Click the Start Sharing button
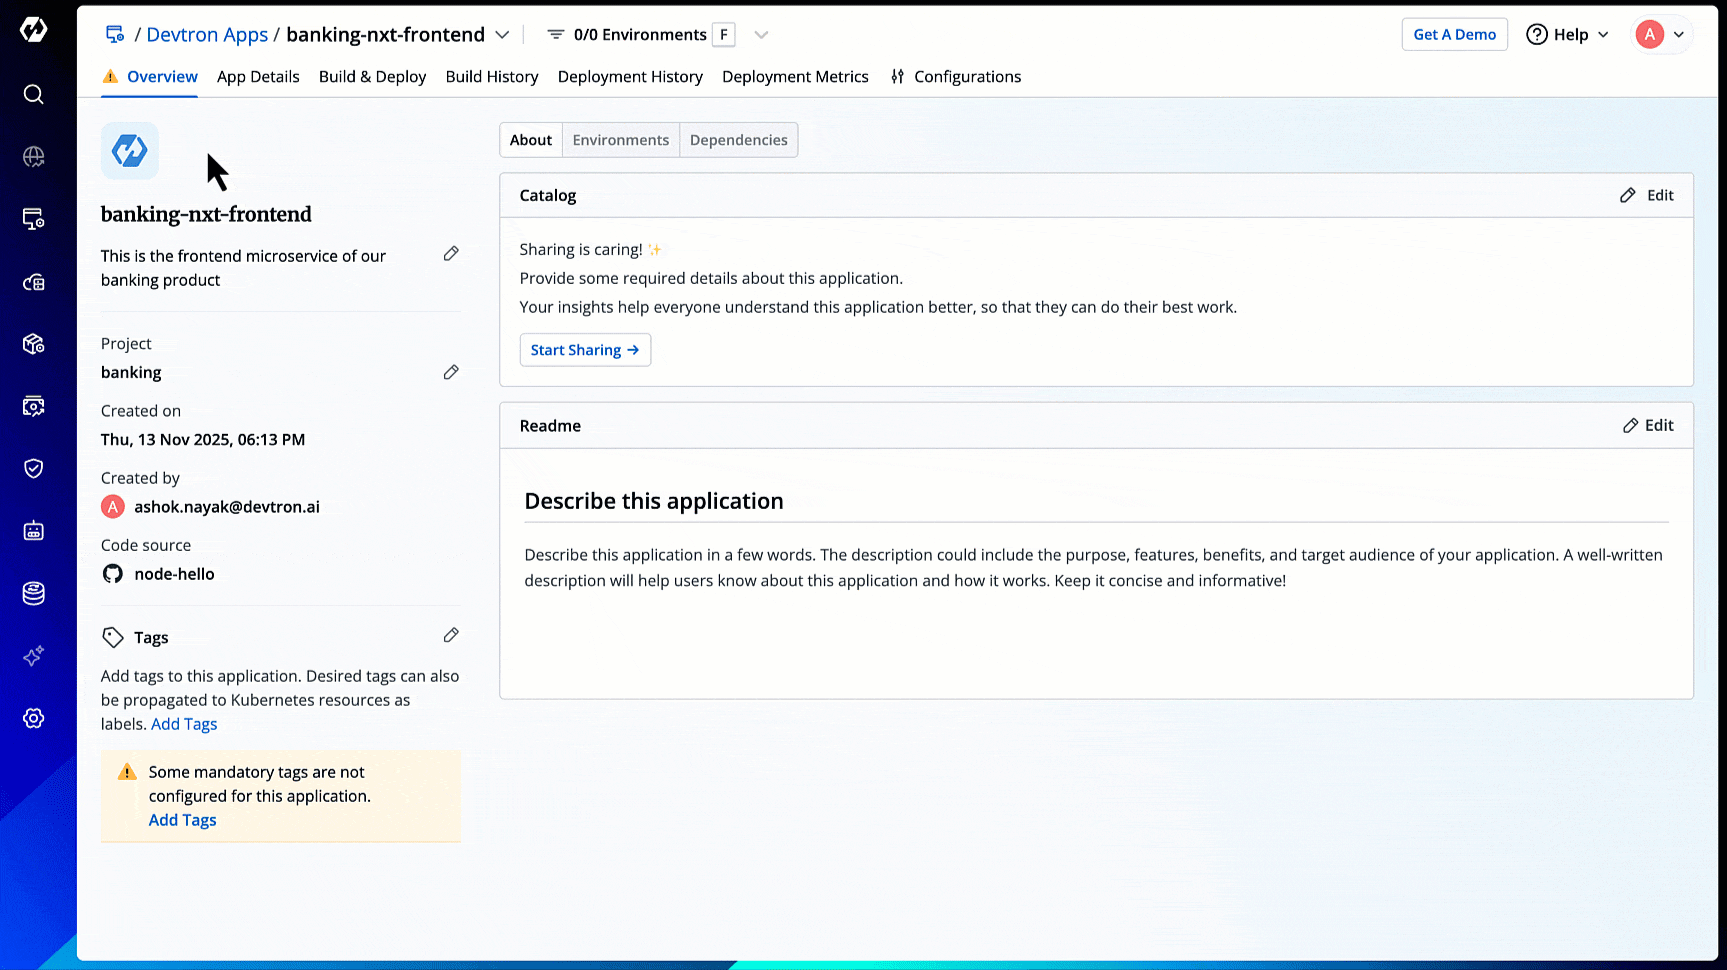This screenshot has height=970, width=1727. coord(585,350)
